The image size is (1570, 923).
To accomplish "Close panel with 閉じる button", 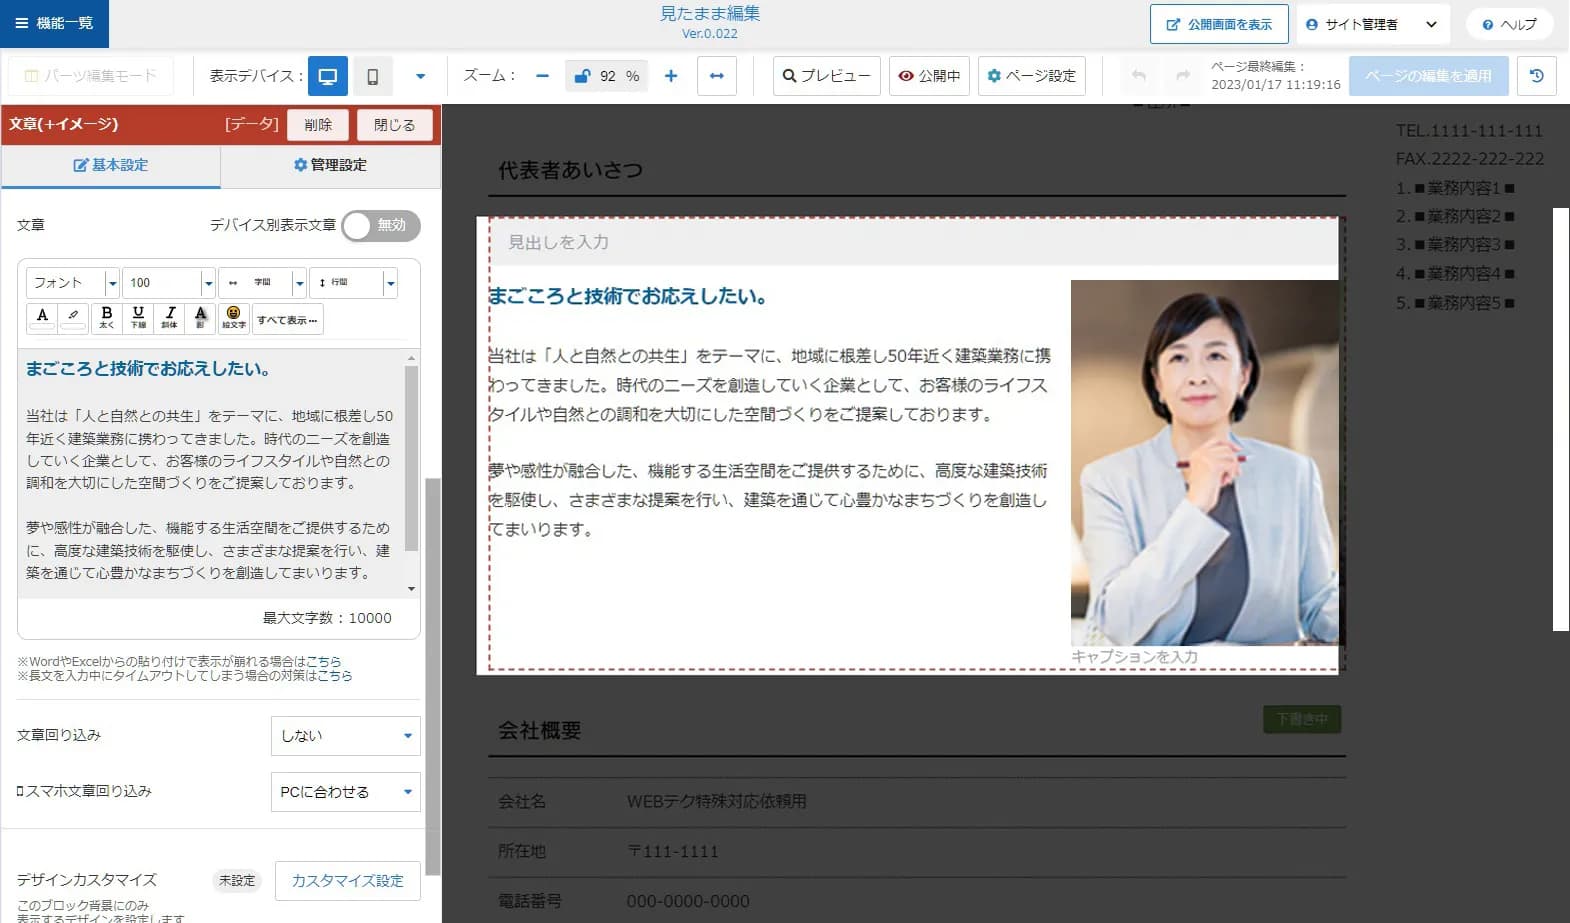I will (394, 124).
